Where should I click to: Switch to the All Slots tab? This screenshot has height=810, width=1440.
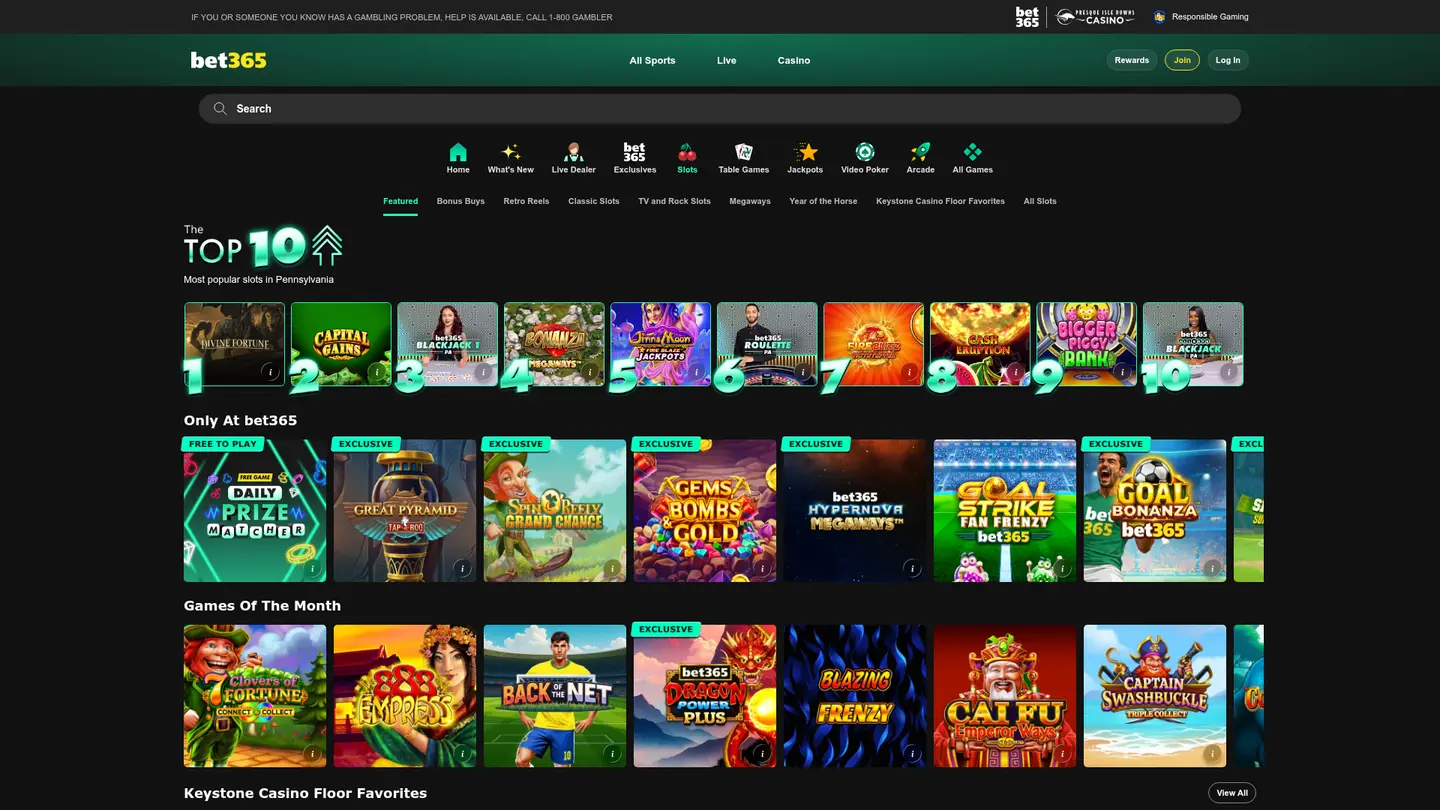1040,201
